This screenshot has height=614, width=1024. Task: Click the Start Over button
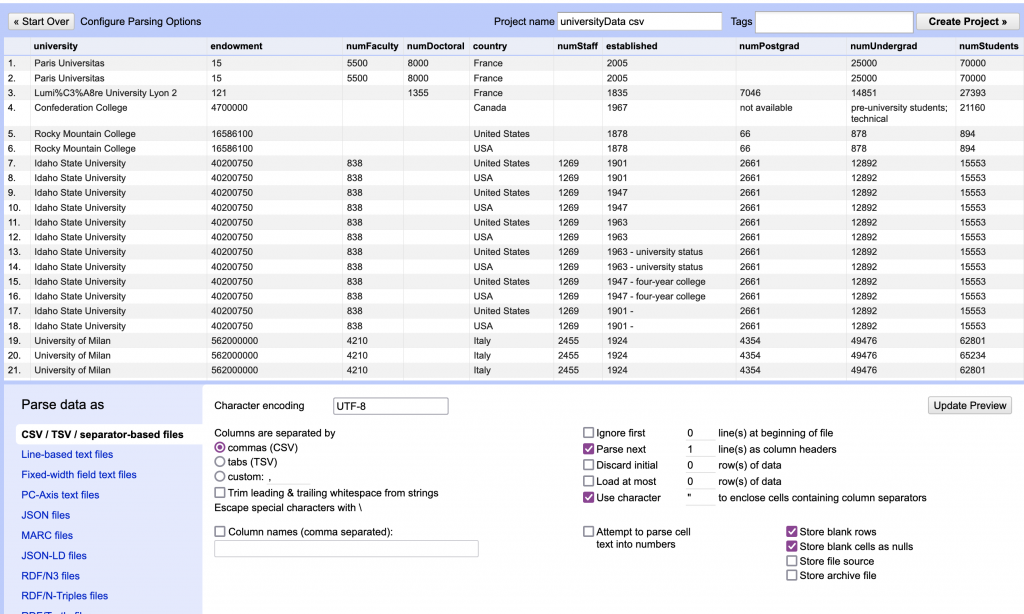(x=41, y=22)
